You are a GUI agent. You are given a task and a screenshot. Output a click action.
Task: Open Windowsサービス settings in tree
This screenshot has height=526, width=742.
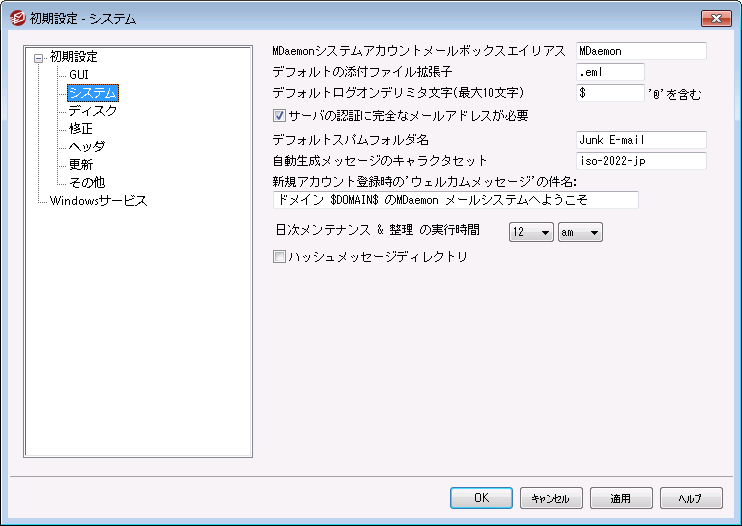pyautogui.click(x=98, y=201)
